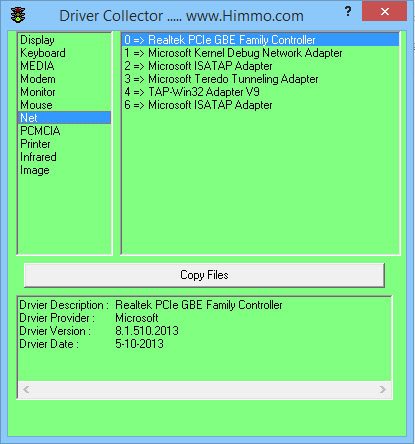Click the traffic light app icon in title bar
The width and height of the screenshot is (415, 444).
click(x=18, y=15)
